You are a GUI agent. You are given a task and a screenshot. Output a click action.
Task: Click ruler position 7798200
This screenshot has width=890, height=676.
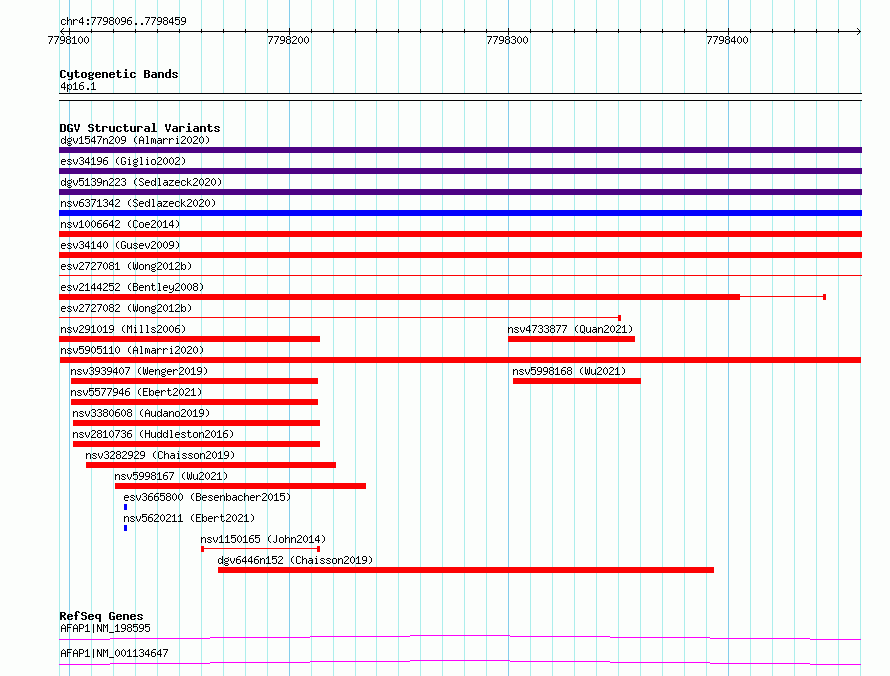[x=288, y=40]
